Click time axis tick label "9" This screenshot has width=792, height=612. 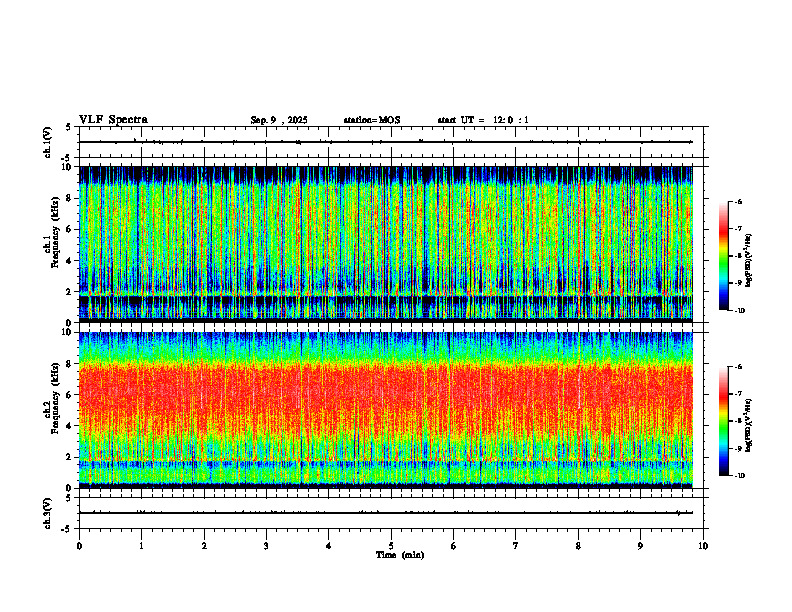point(640,546)
